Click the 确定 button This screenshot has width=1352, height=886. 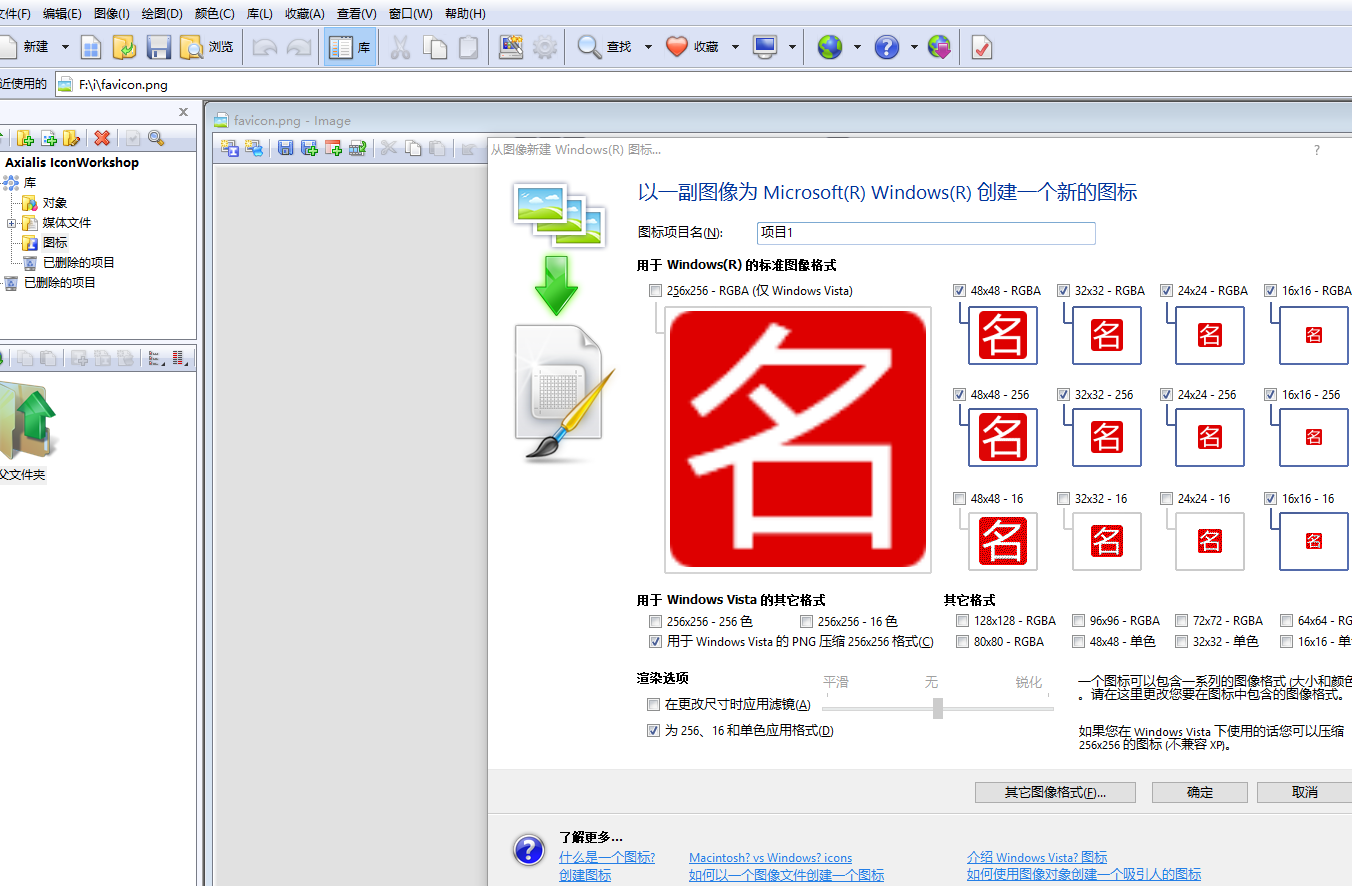pos(1200,792)
